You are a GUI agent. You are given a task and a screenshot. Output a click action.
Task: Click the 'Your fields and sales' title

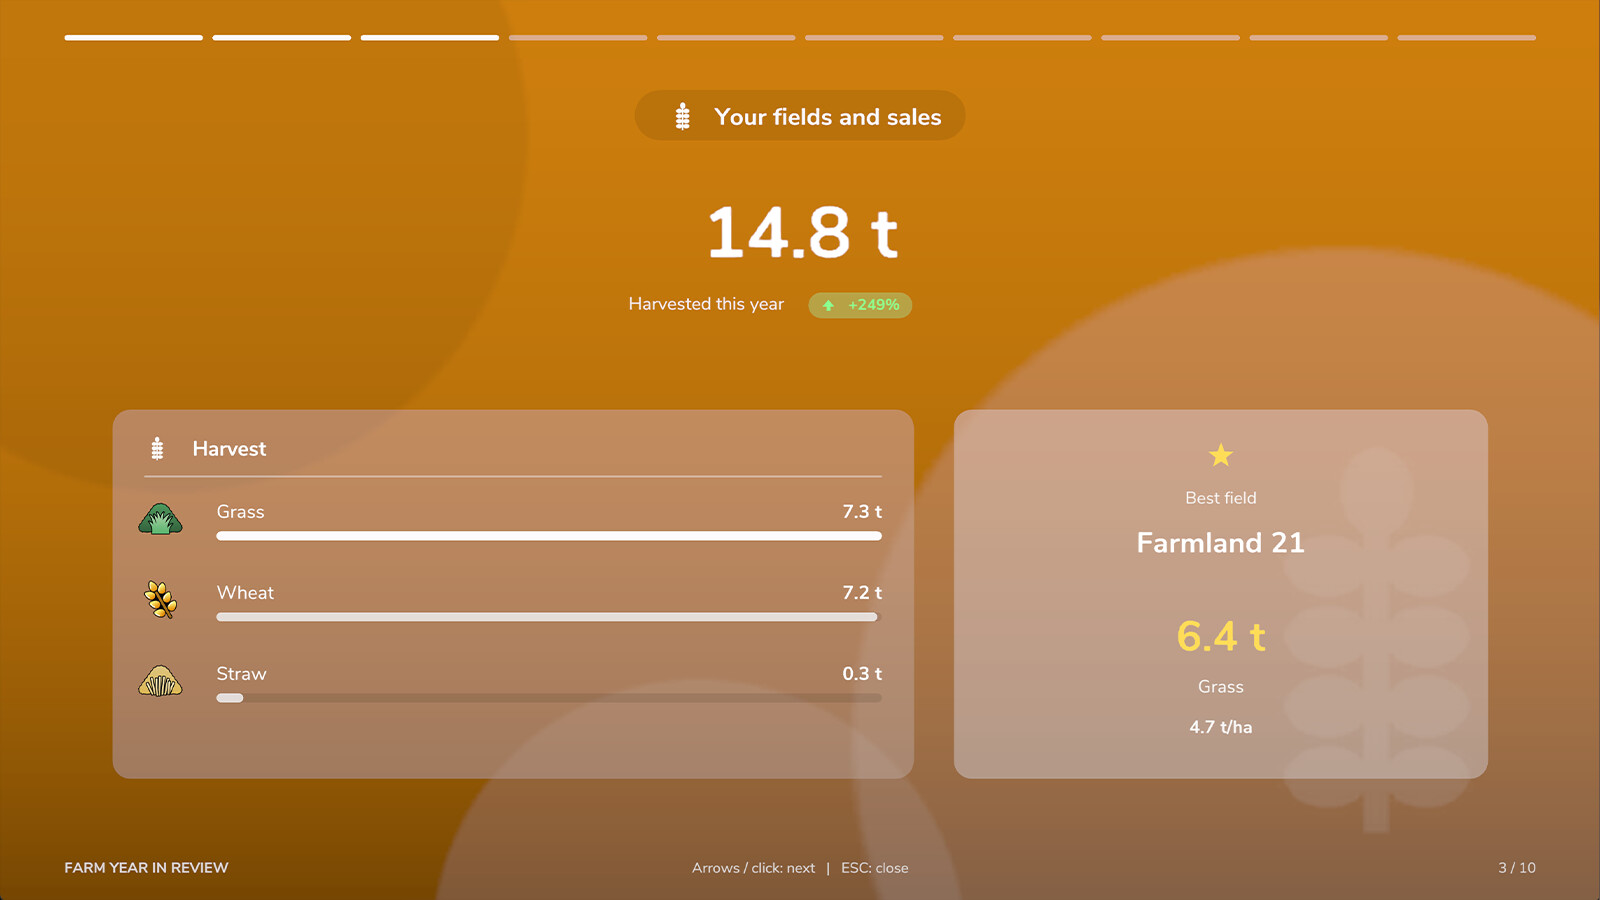point(828,117)
